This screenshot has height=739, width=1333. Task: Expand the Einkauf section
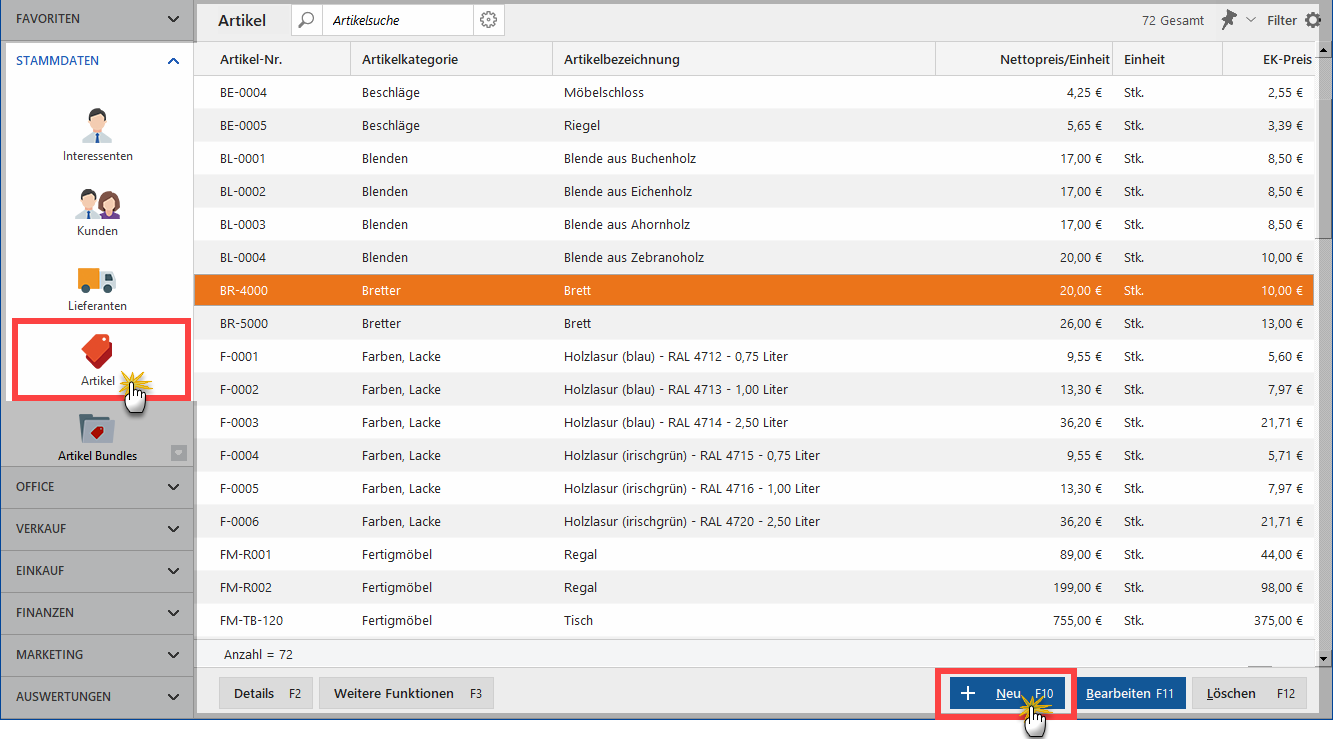(x=97, y=571)
